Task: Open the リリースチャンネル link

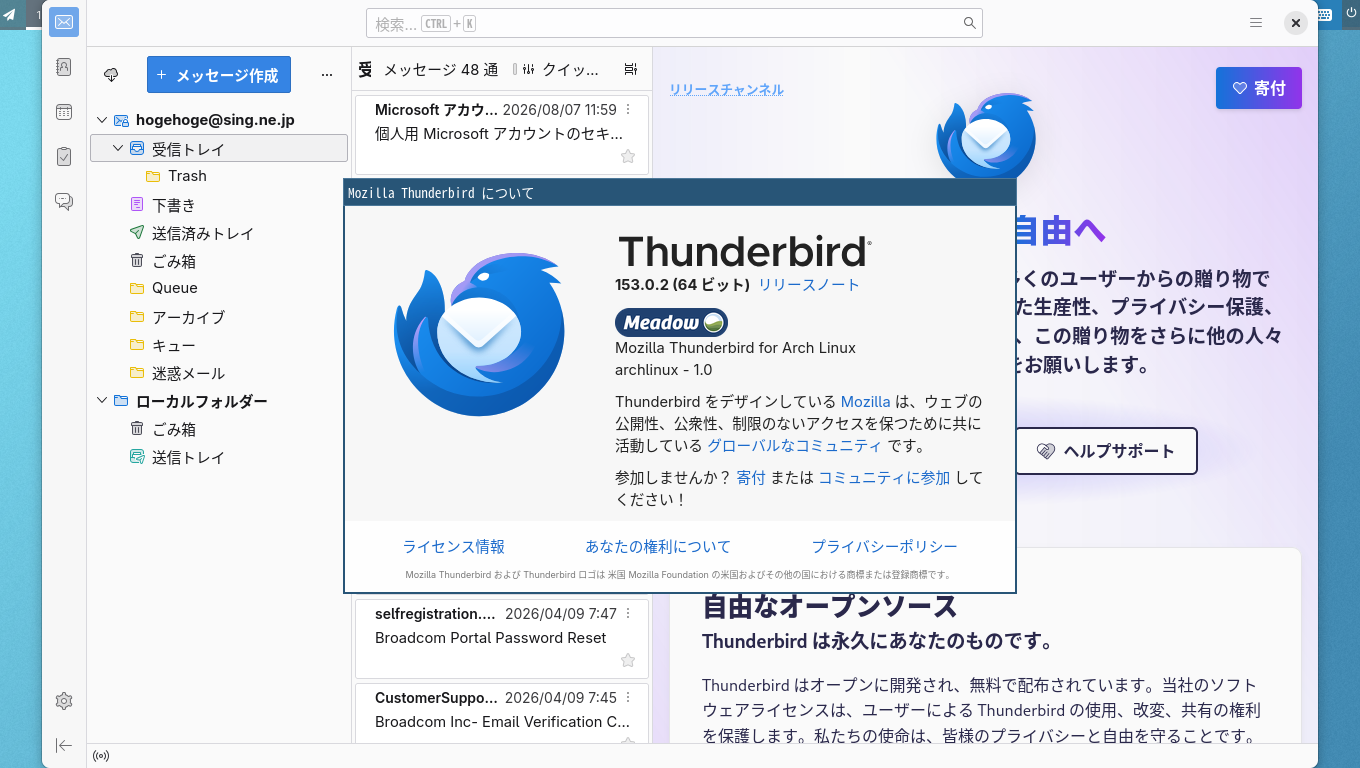Action: point(727,89)
